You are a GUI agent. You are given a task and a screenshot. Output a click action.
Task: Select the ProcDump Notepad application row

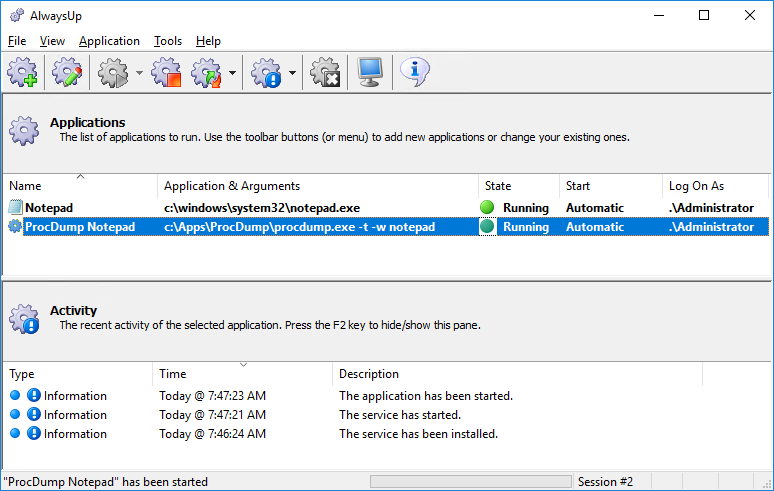click(x=387, y=227)
